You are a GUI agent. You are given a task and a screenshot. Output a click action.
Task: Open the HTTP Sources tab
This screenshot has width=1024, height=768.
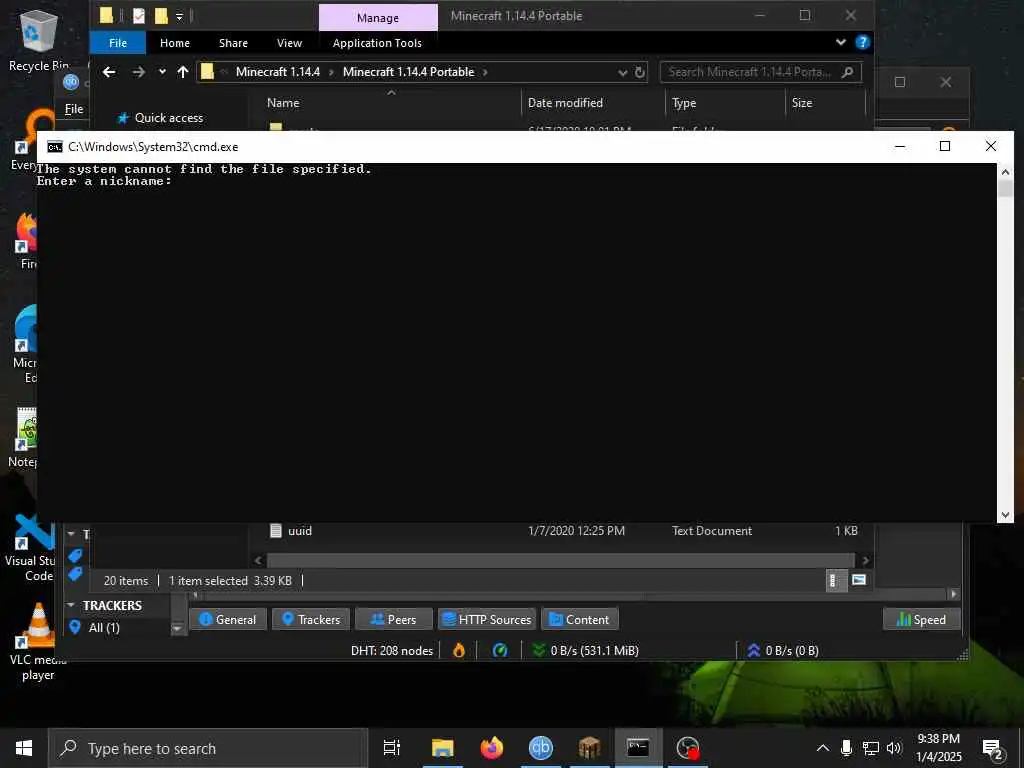[487, 619]
